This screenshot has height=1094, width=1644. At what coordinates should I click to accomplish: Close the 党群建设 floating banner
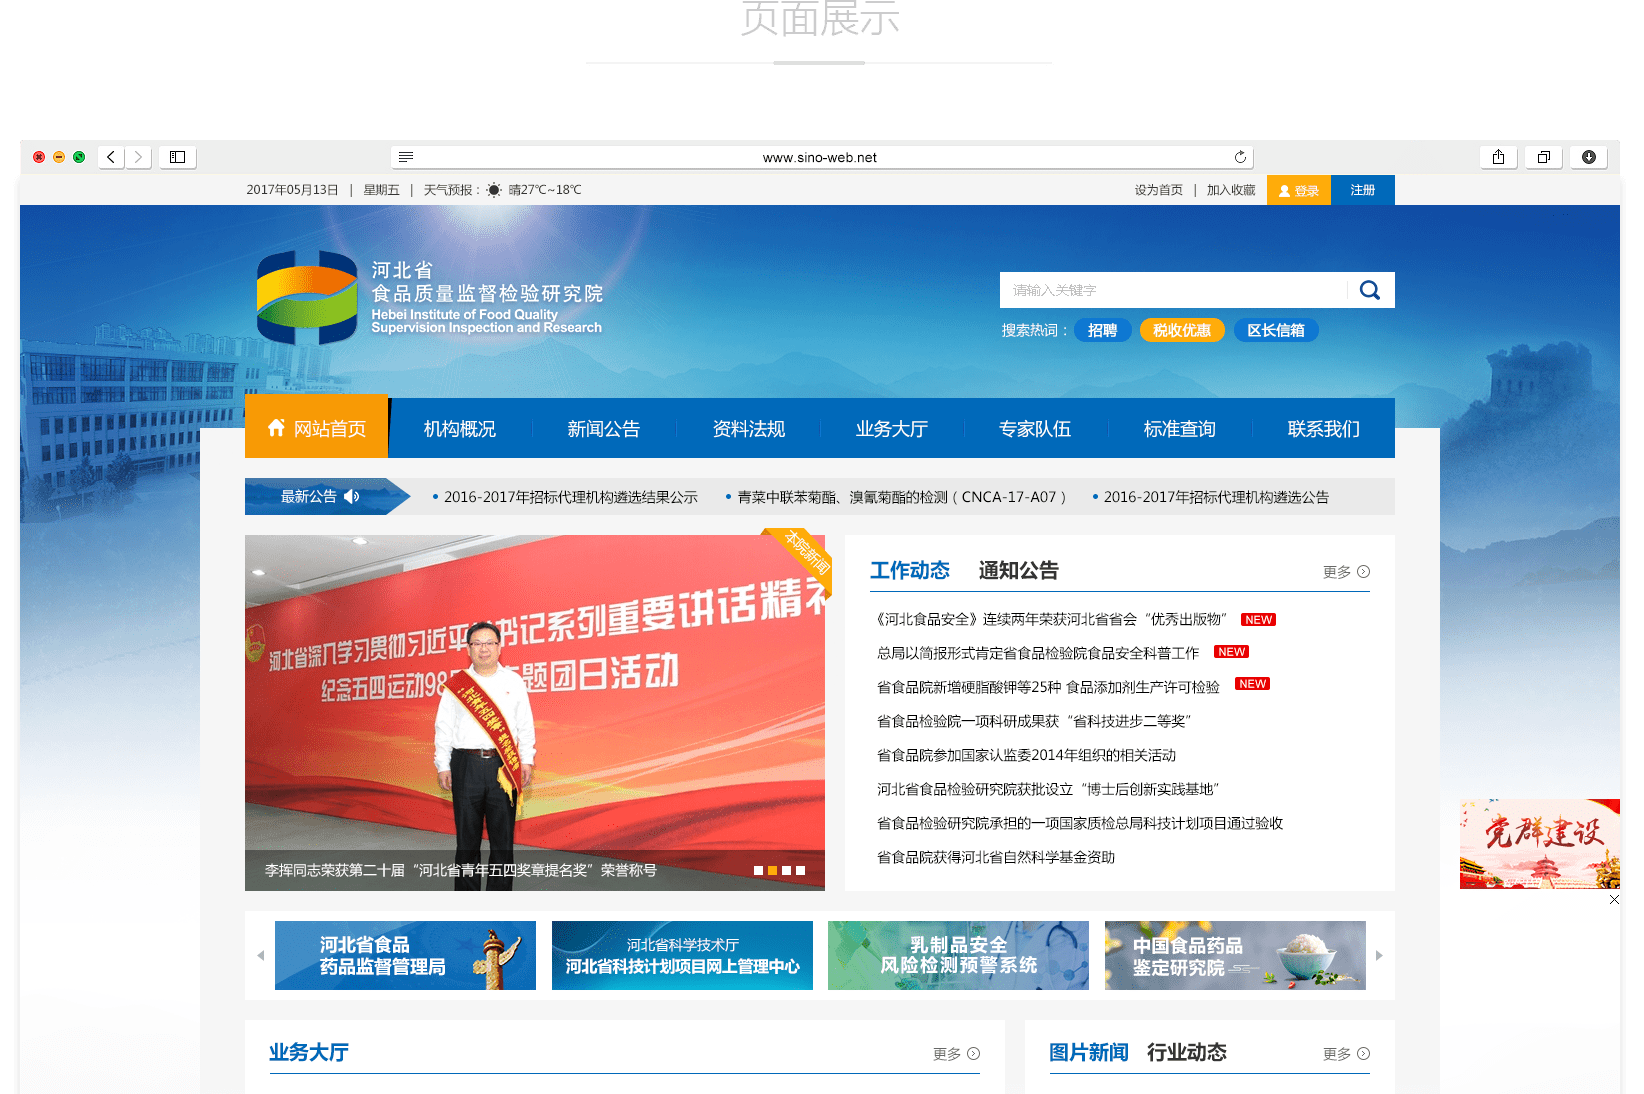click(1614, 899)
